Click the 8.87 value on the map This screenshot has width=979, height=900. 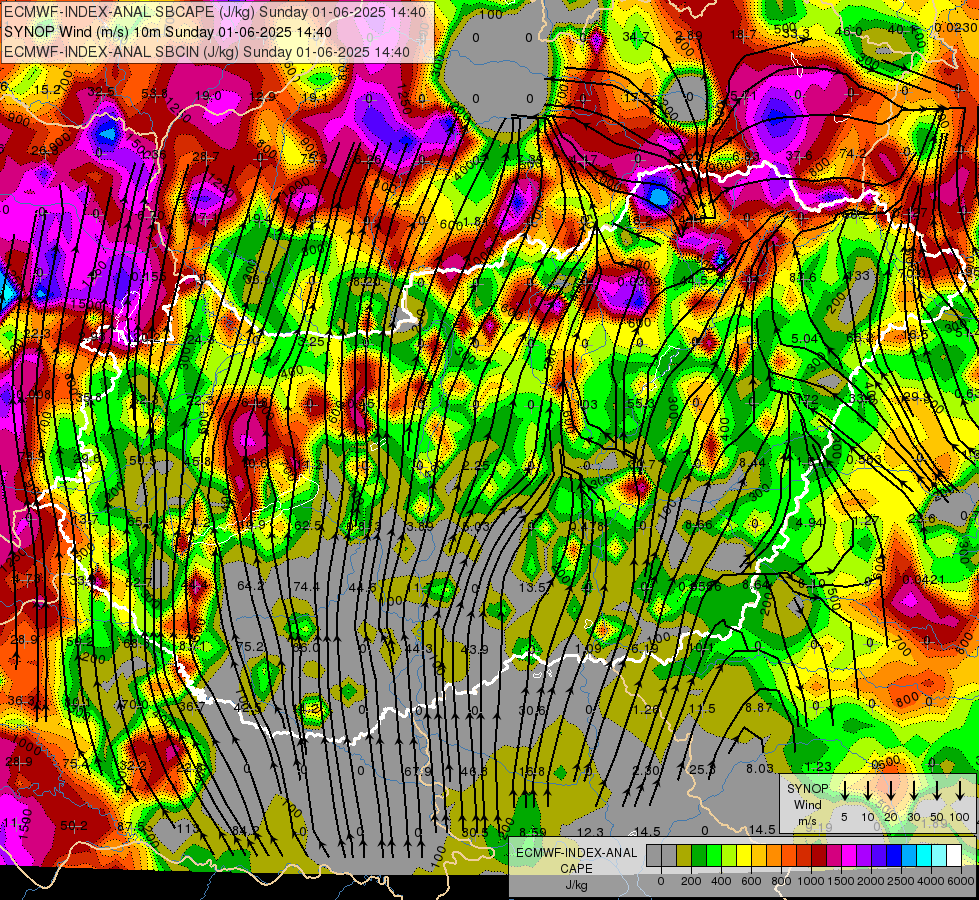[759, 708]
